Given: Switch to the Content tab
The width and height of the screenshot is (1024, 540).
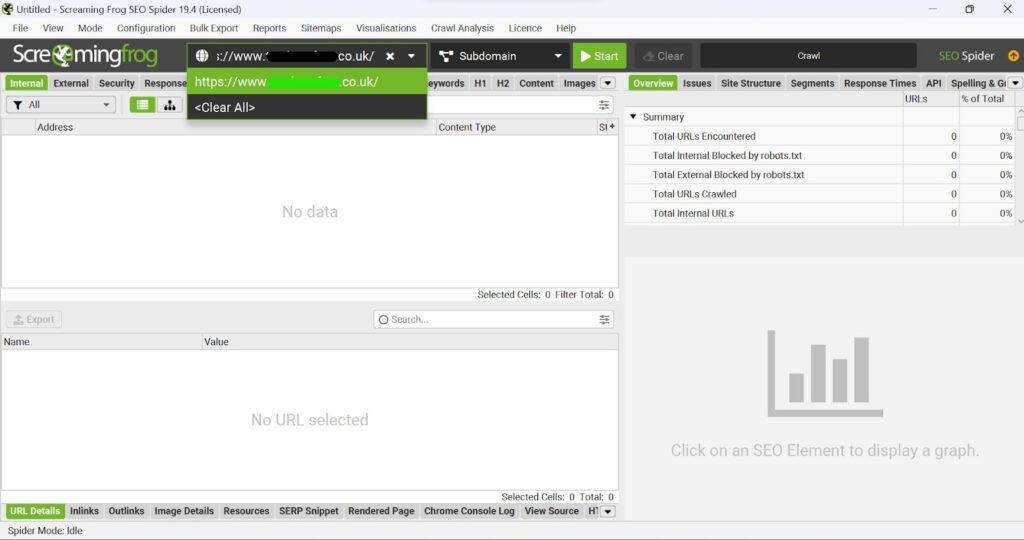Looking at the screenshot, I should [x=536, y=83].
